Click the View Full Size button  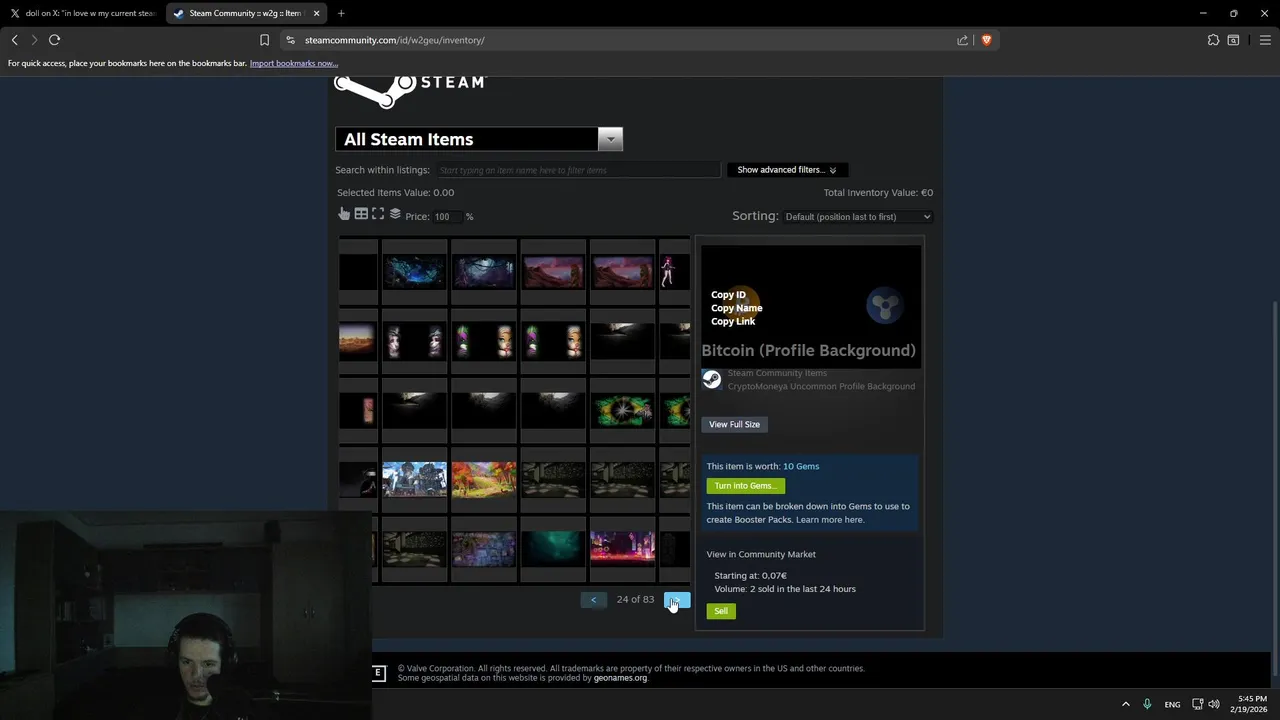tap(734, 424)
